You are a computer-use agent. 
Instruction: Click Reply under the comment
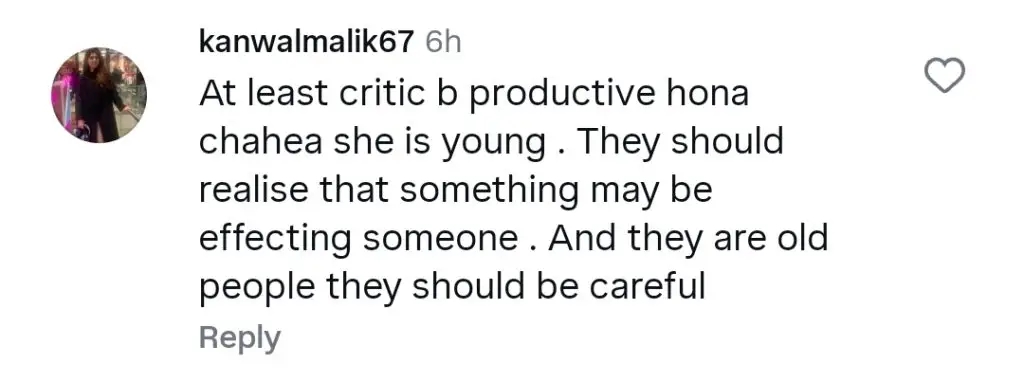pyautogui.click(x=240, y=338)
